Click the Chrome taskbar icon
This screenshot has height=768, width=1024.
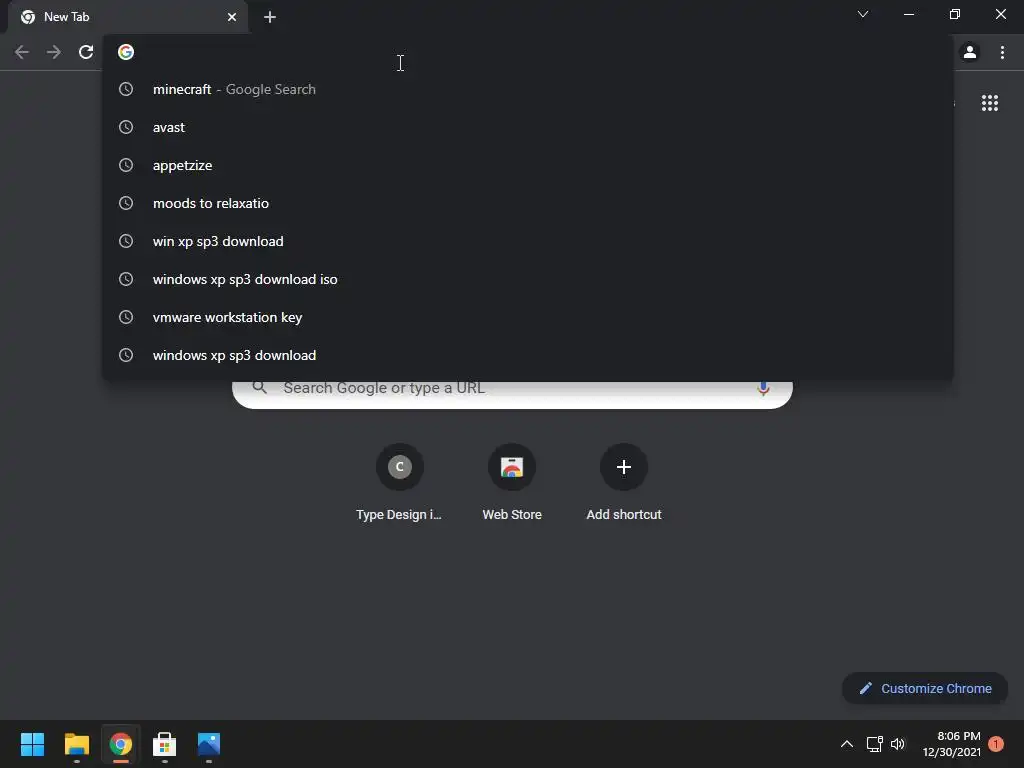coord(121,744)
